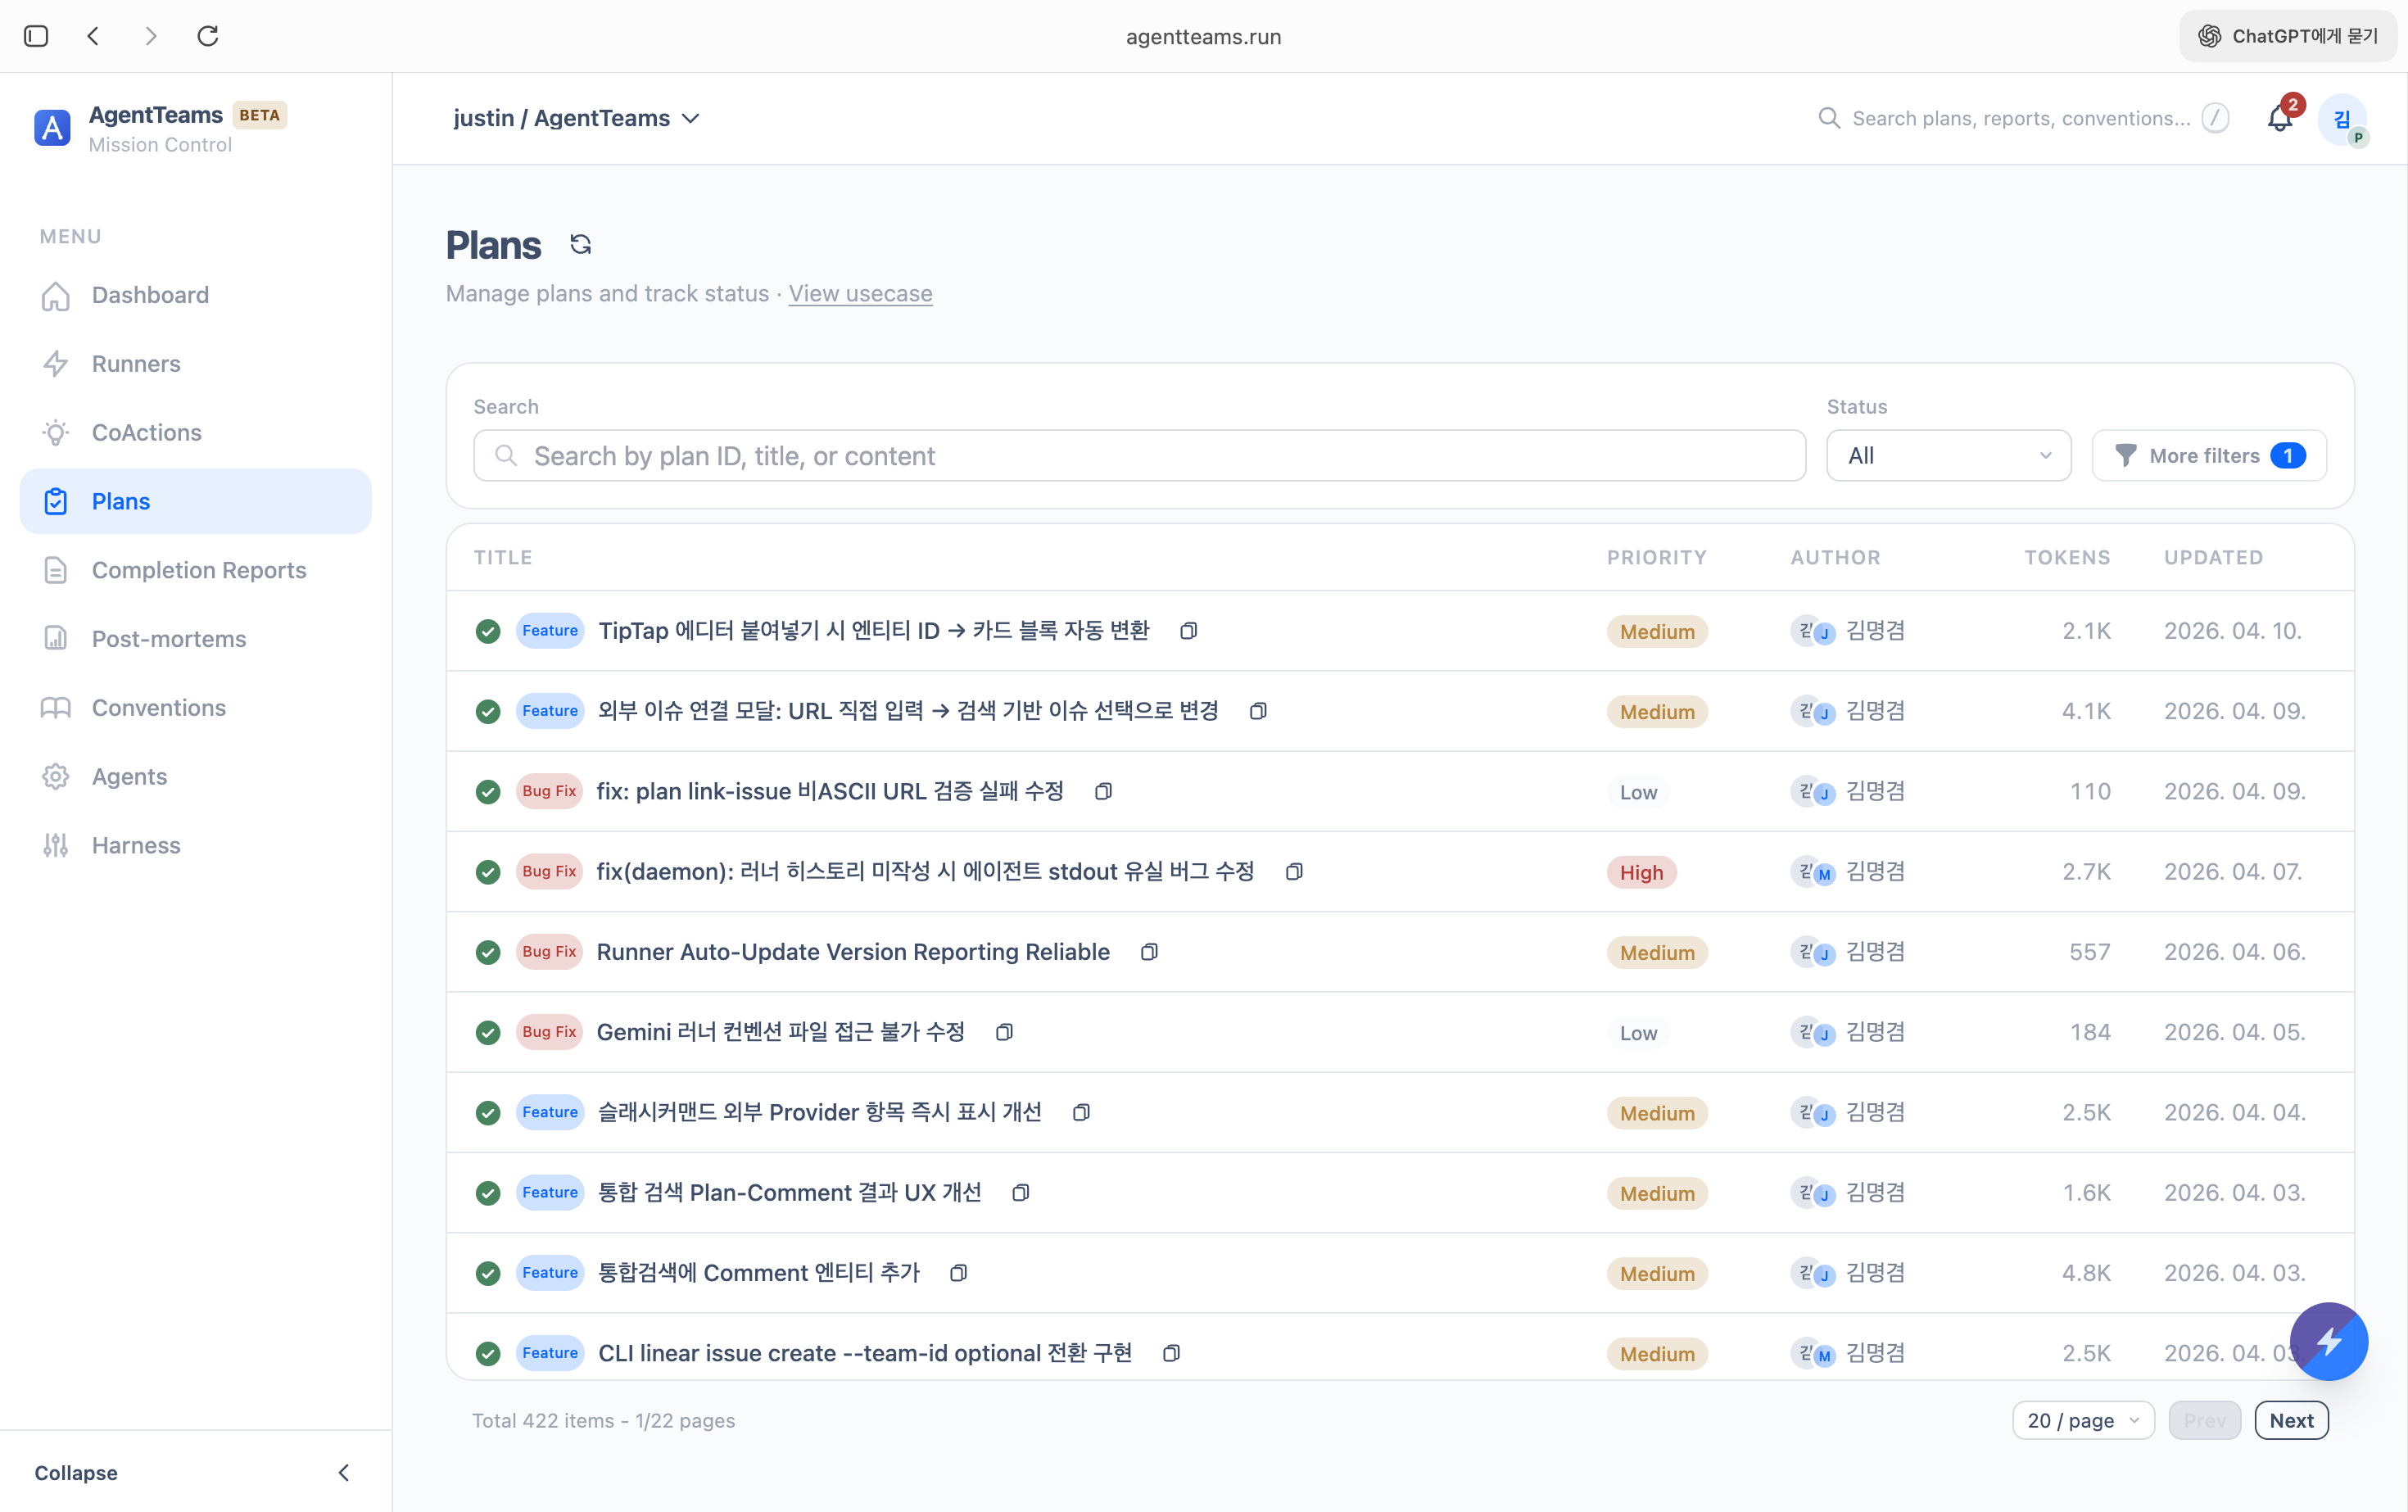2408x1512 pixels.
Task: Click the AgentTeams logo icon
Action: (52, 128)
